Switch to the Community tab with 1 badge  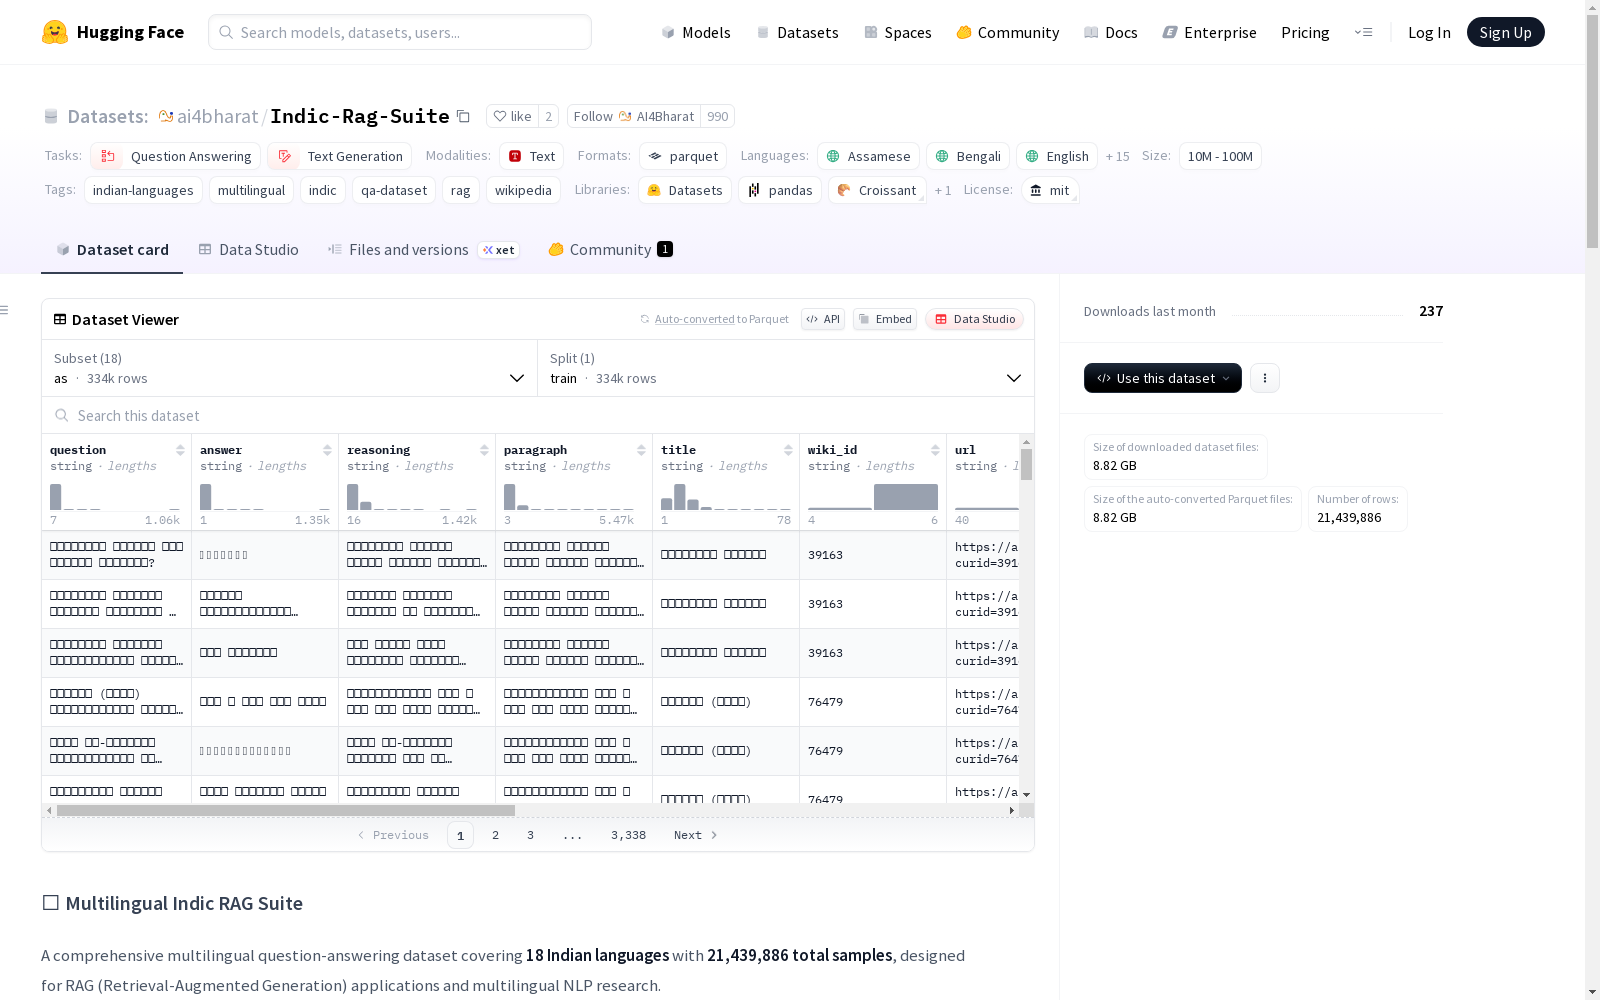pyautogui.click(x=610, y=250)
